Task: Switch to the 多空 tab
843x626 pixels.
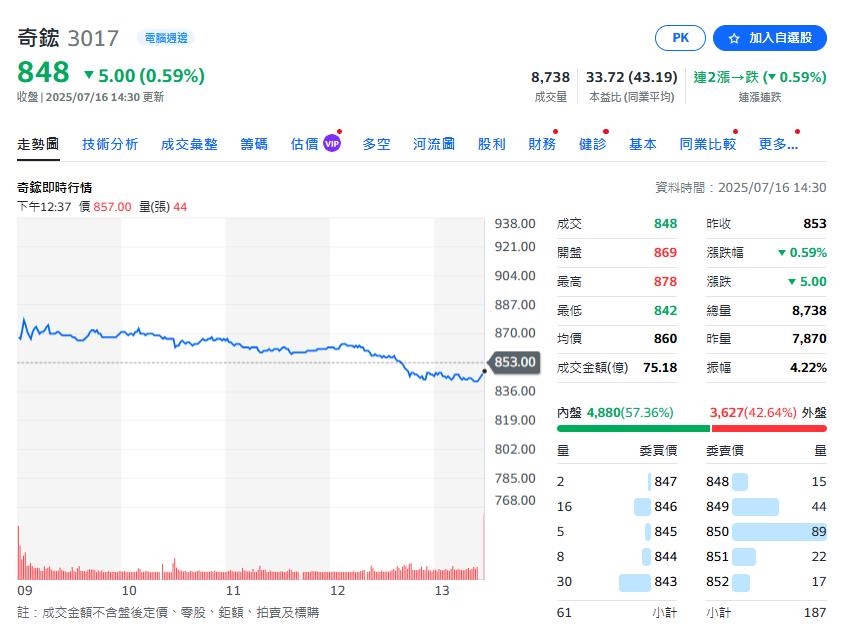Action: click(377, 144)
